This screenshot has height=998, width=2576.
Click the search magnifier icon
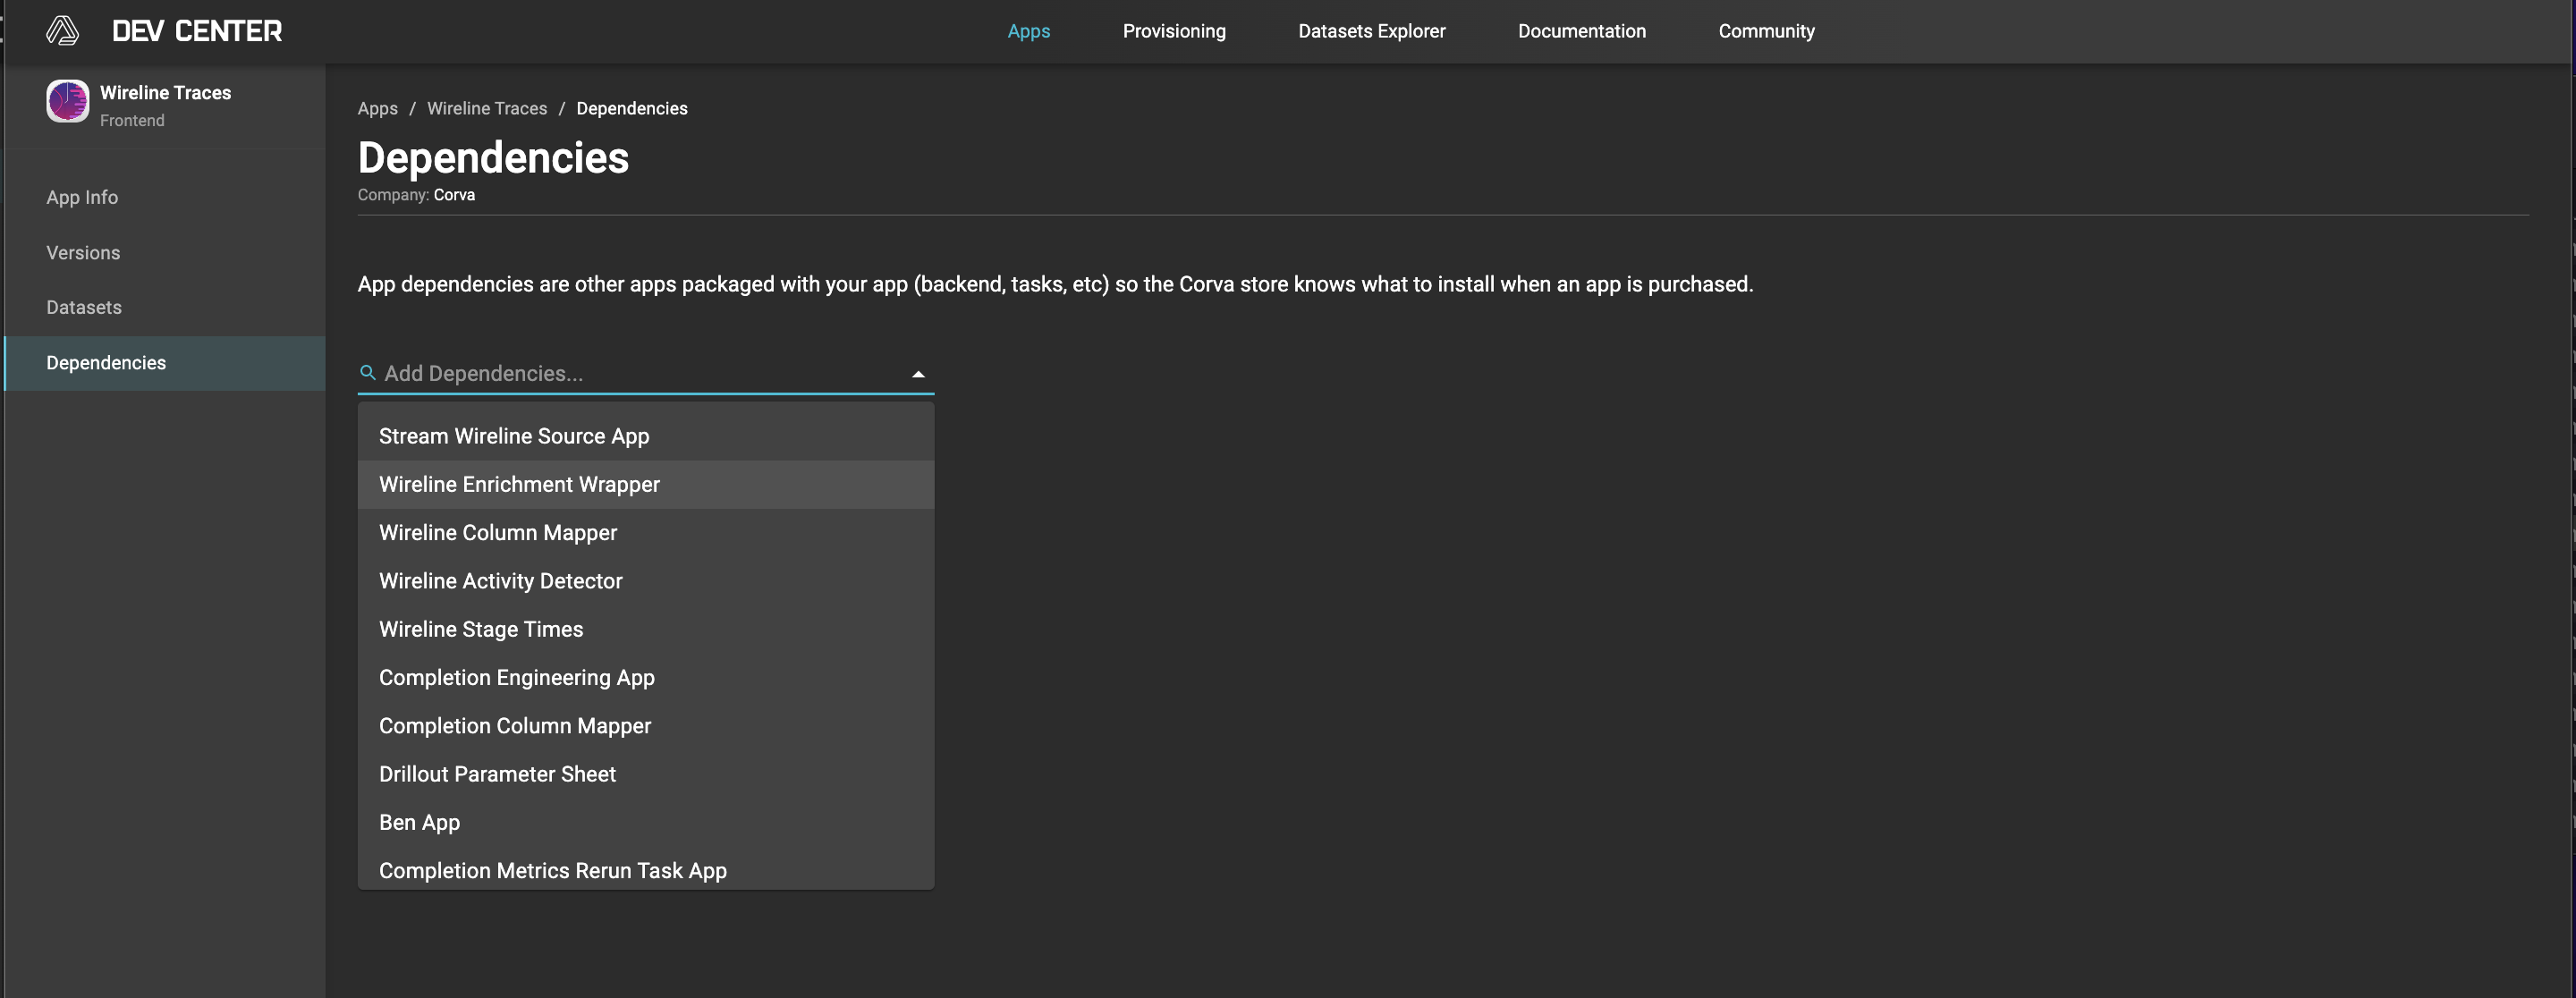368,373
